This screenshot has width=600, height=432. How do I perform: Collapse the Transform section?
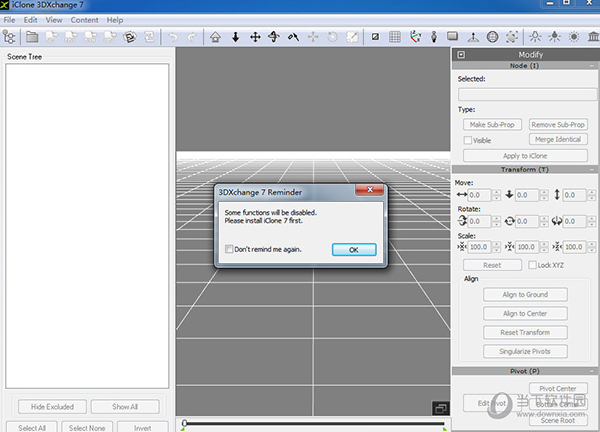[592, 169]
